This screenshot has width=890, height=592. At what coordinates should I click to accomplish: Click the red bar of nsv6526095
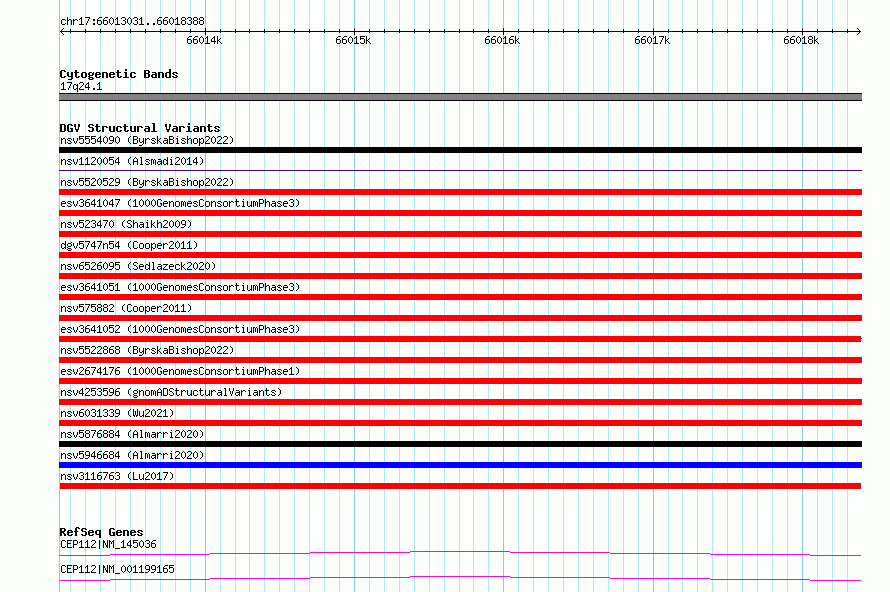(460, 276)
